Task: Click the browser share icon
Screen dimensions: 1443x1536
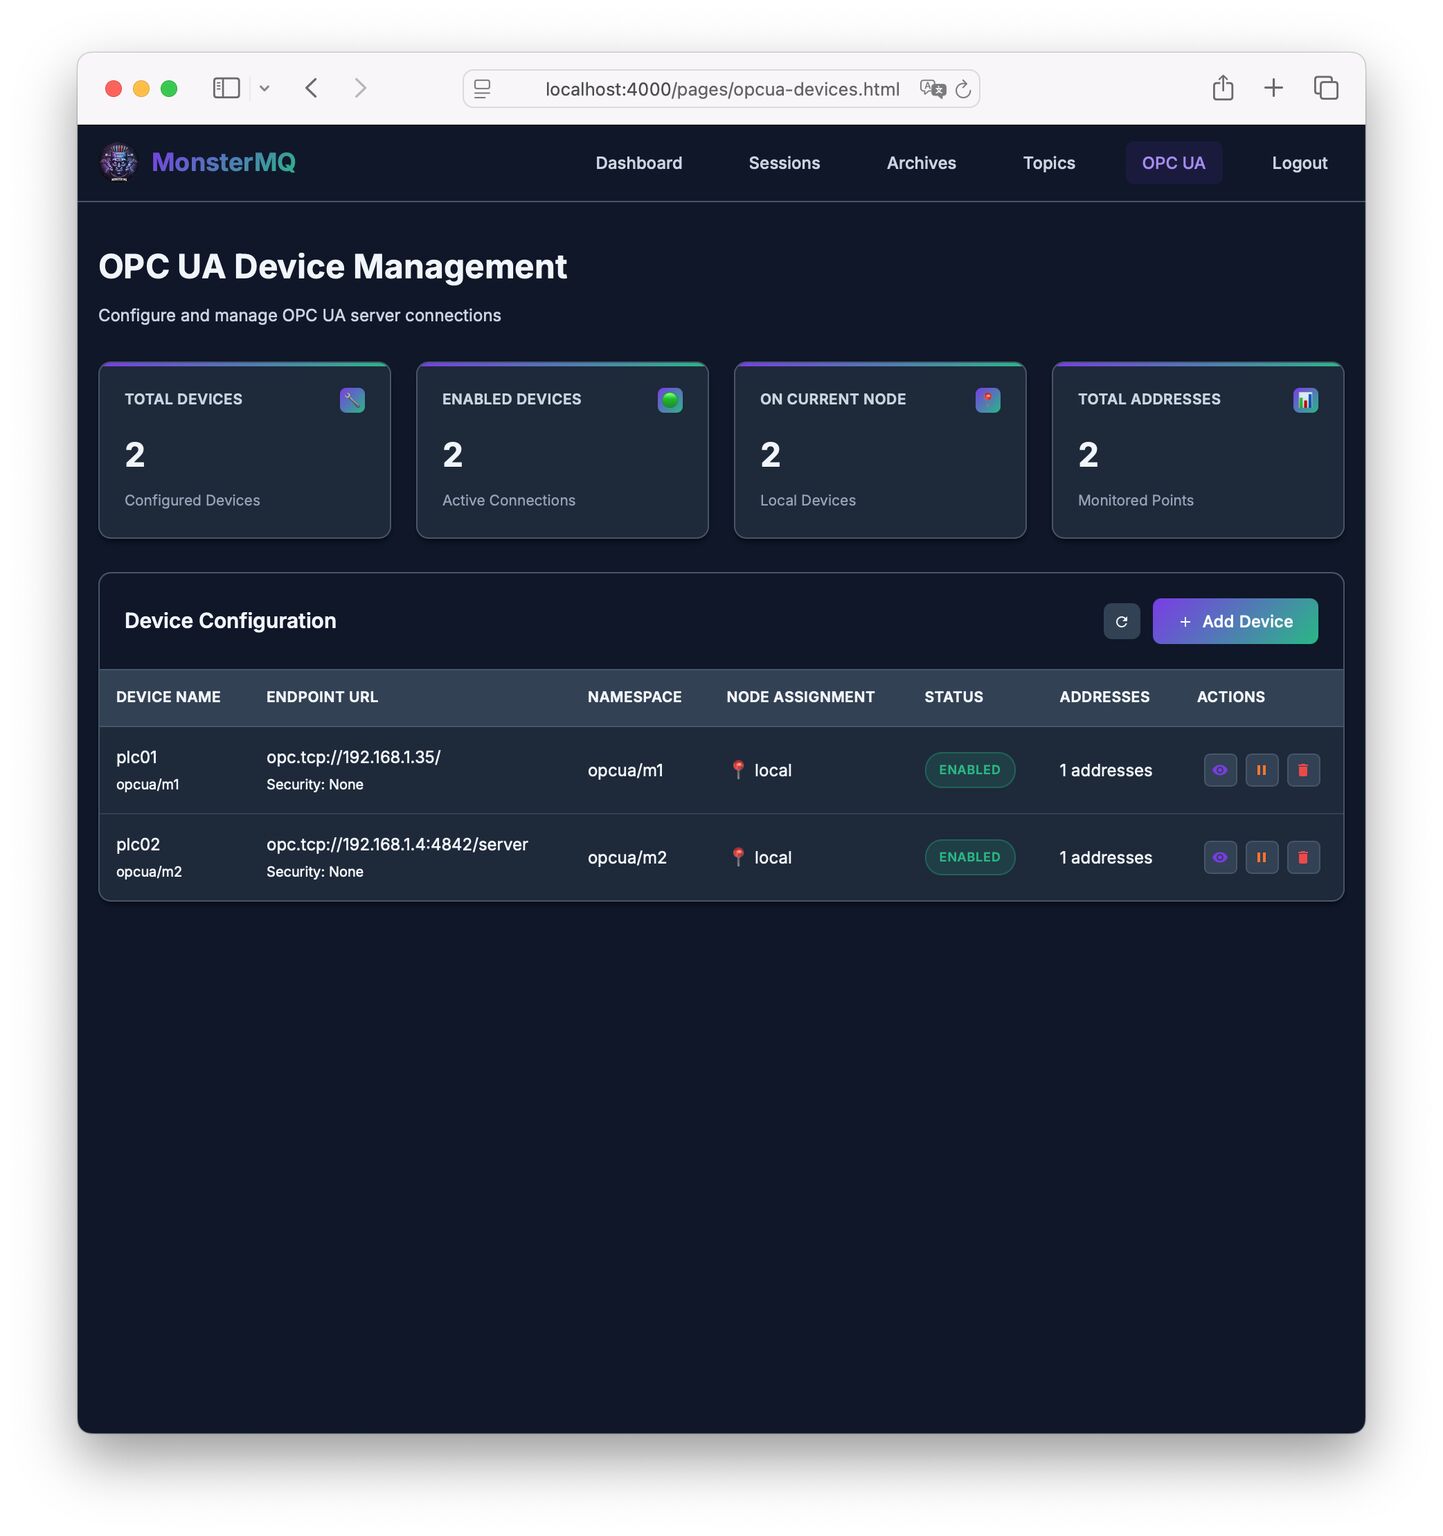Action: pyautogui.click(x=1222, y=88)
